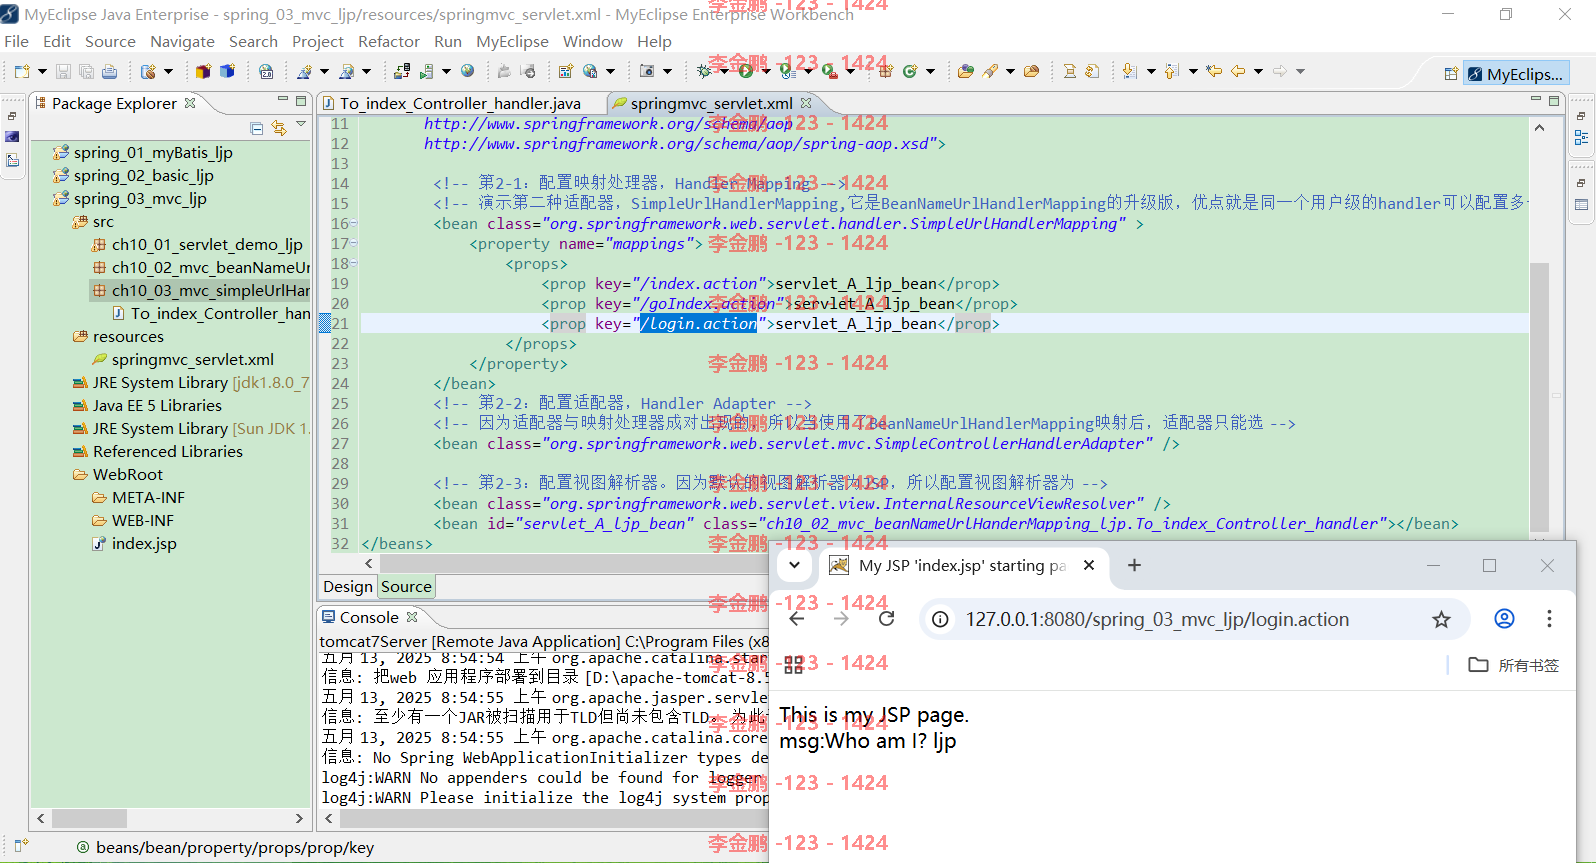Image resolution: width=1596 pixels, height=863 pixels.
Task: Bookmark this page with star icon
Action: point(1441,619)
